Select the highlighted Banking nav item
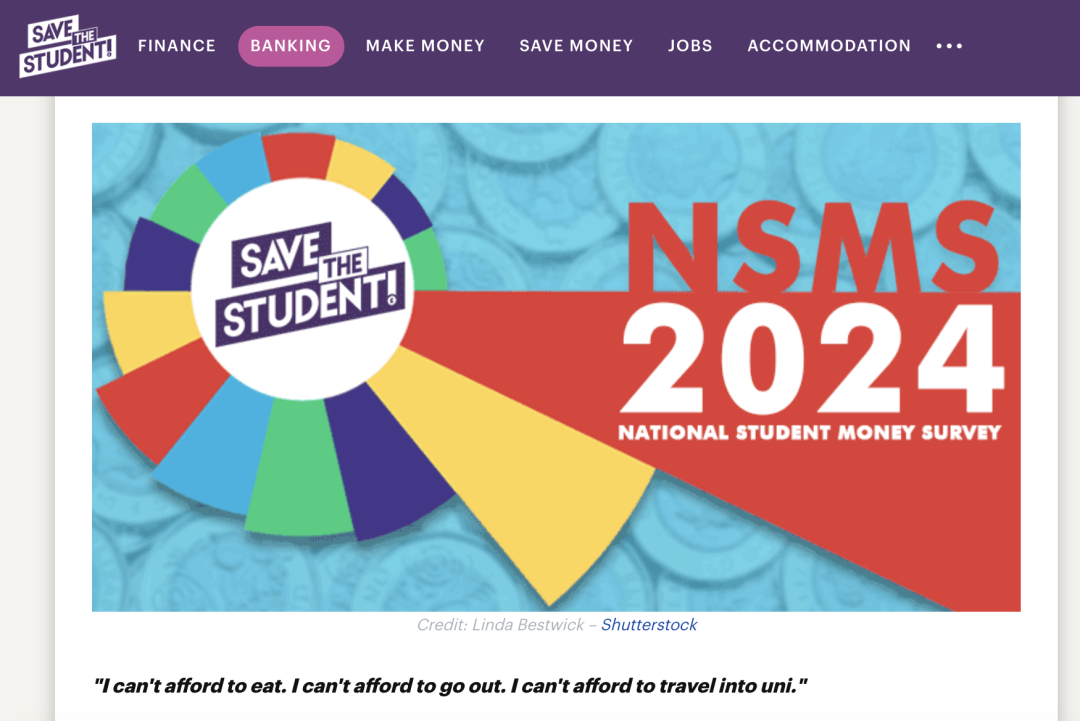Screen dimensions: 1080x721 tap(291, 46)
